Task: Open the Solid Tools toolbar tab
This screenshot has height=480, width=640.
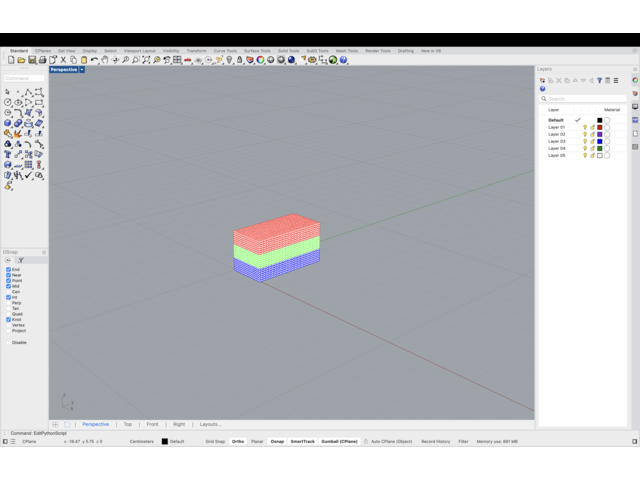Action: (289, 51)
